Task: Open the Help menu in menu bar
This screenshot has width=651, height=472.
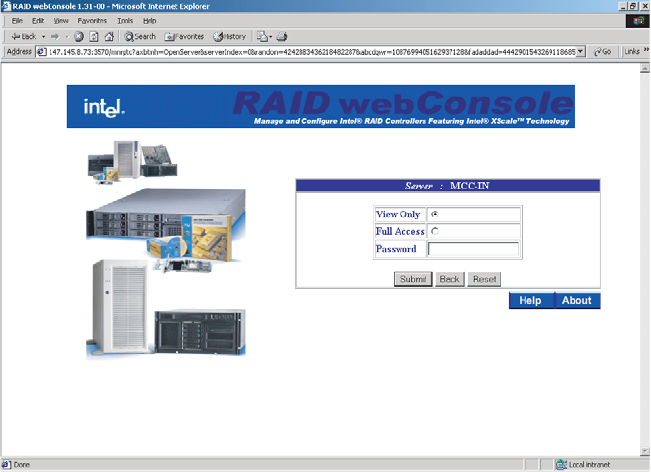Action: coord(149,20)
